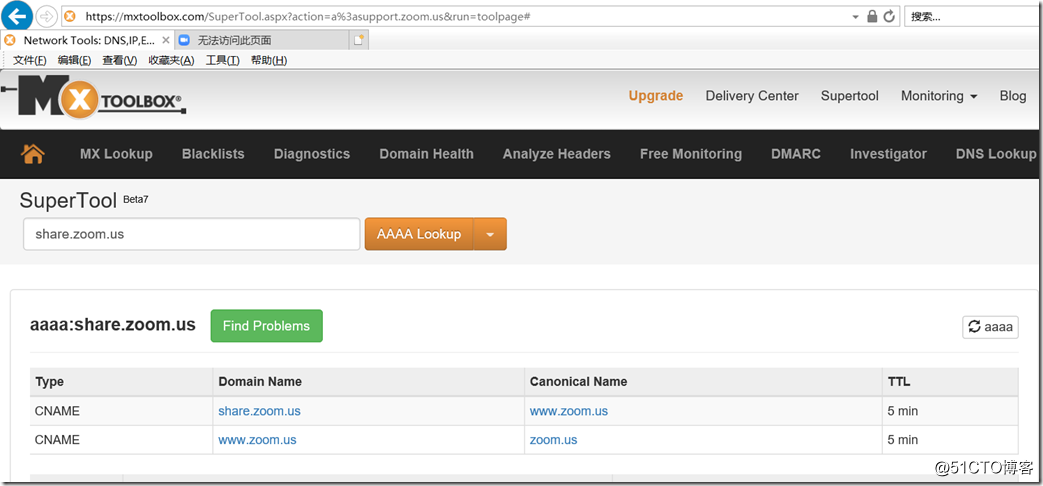This screenshot has width=1043, height=486.
Task: Click the refresh icon in address bar
Action: [889, 17]
